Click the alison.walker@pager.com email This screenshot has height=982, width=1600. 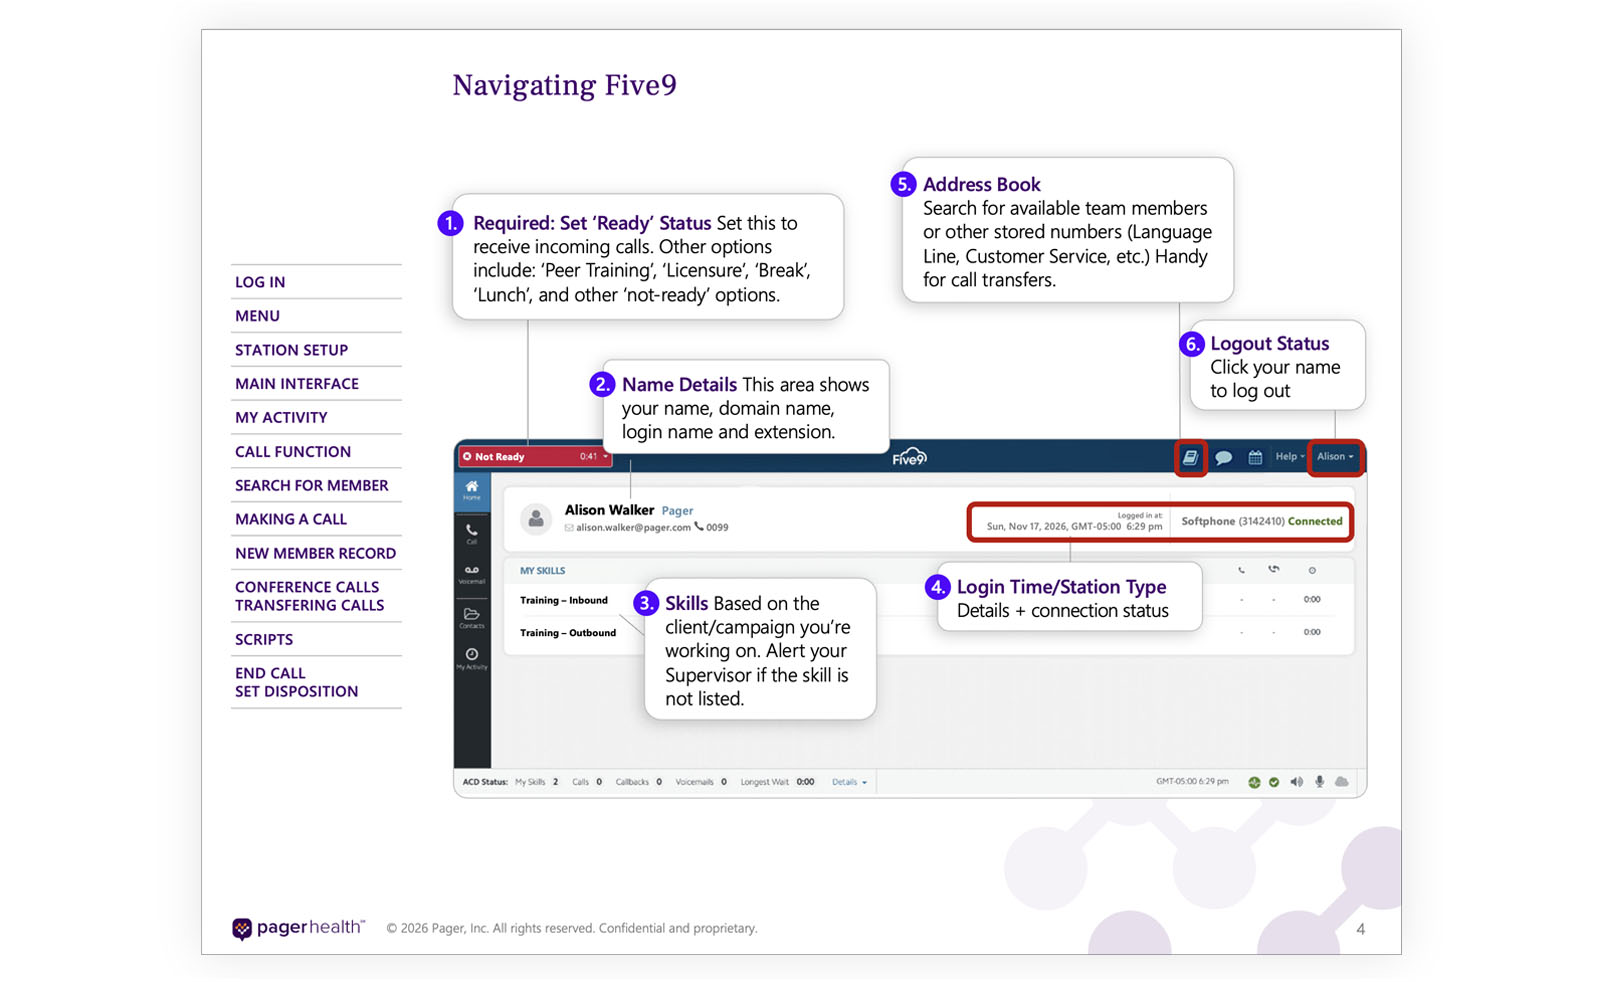point(633,528)
